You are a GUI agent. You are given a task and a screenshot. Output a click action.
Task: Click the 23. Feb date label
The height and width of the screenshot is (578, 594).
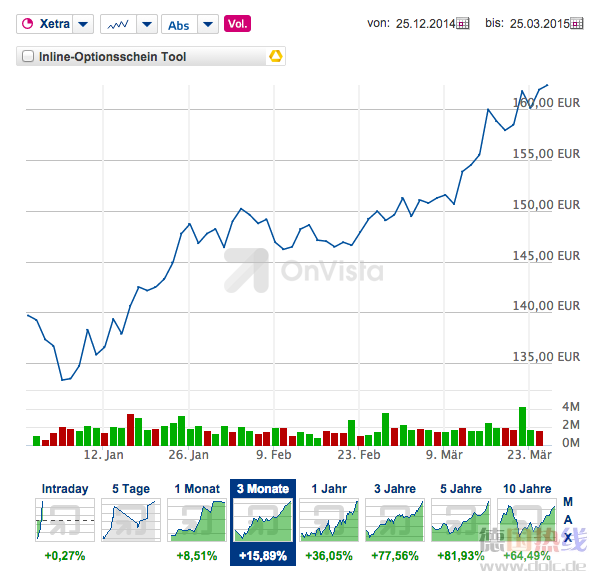coord(359,455)
